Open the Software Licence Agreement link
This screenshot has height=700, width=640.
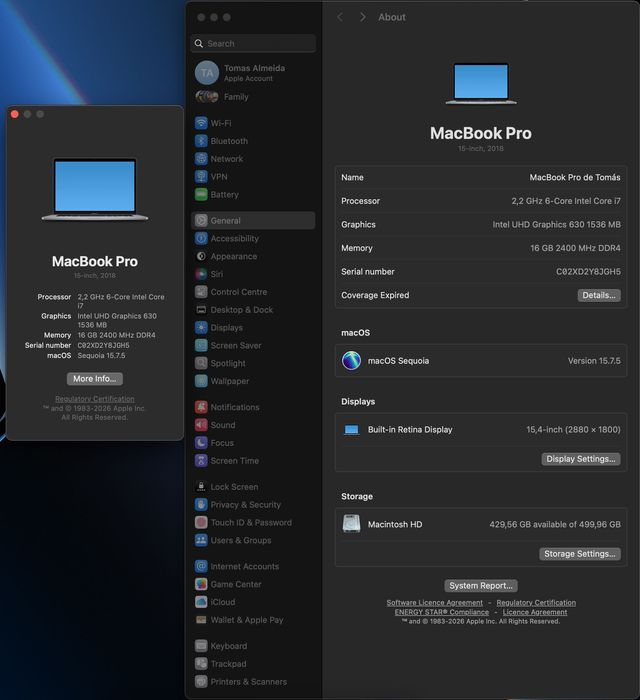[435, 603]
